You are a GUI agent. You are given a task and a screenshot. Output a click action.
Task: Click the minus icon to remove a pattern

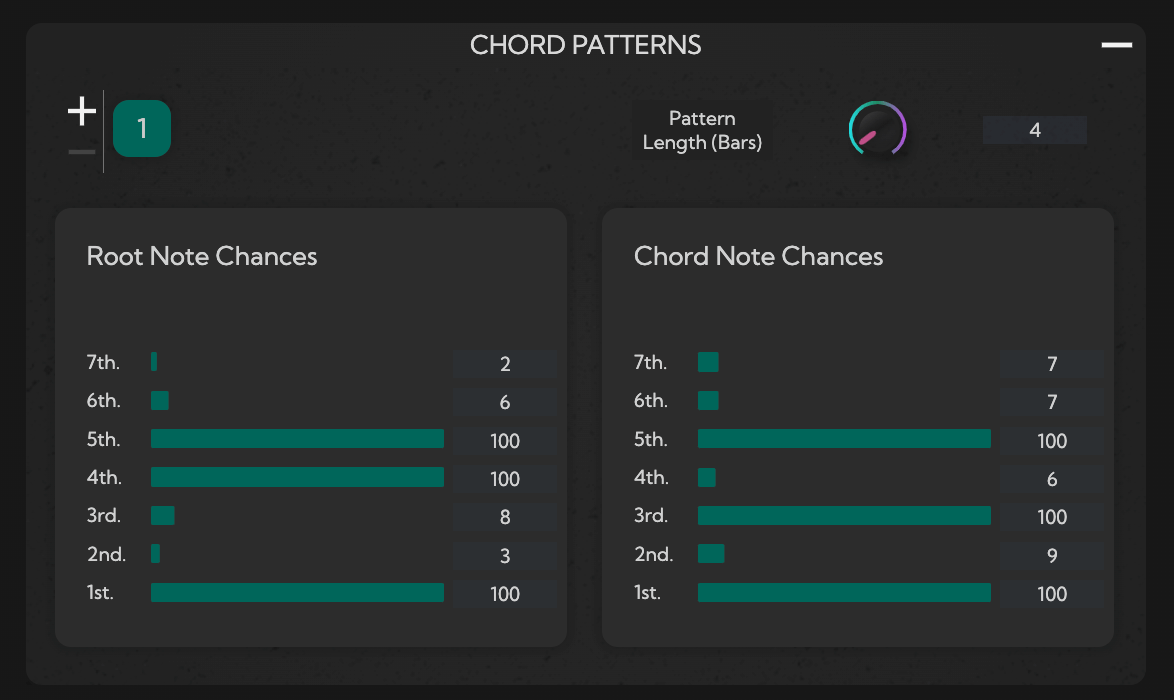pos(81,151)
